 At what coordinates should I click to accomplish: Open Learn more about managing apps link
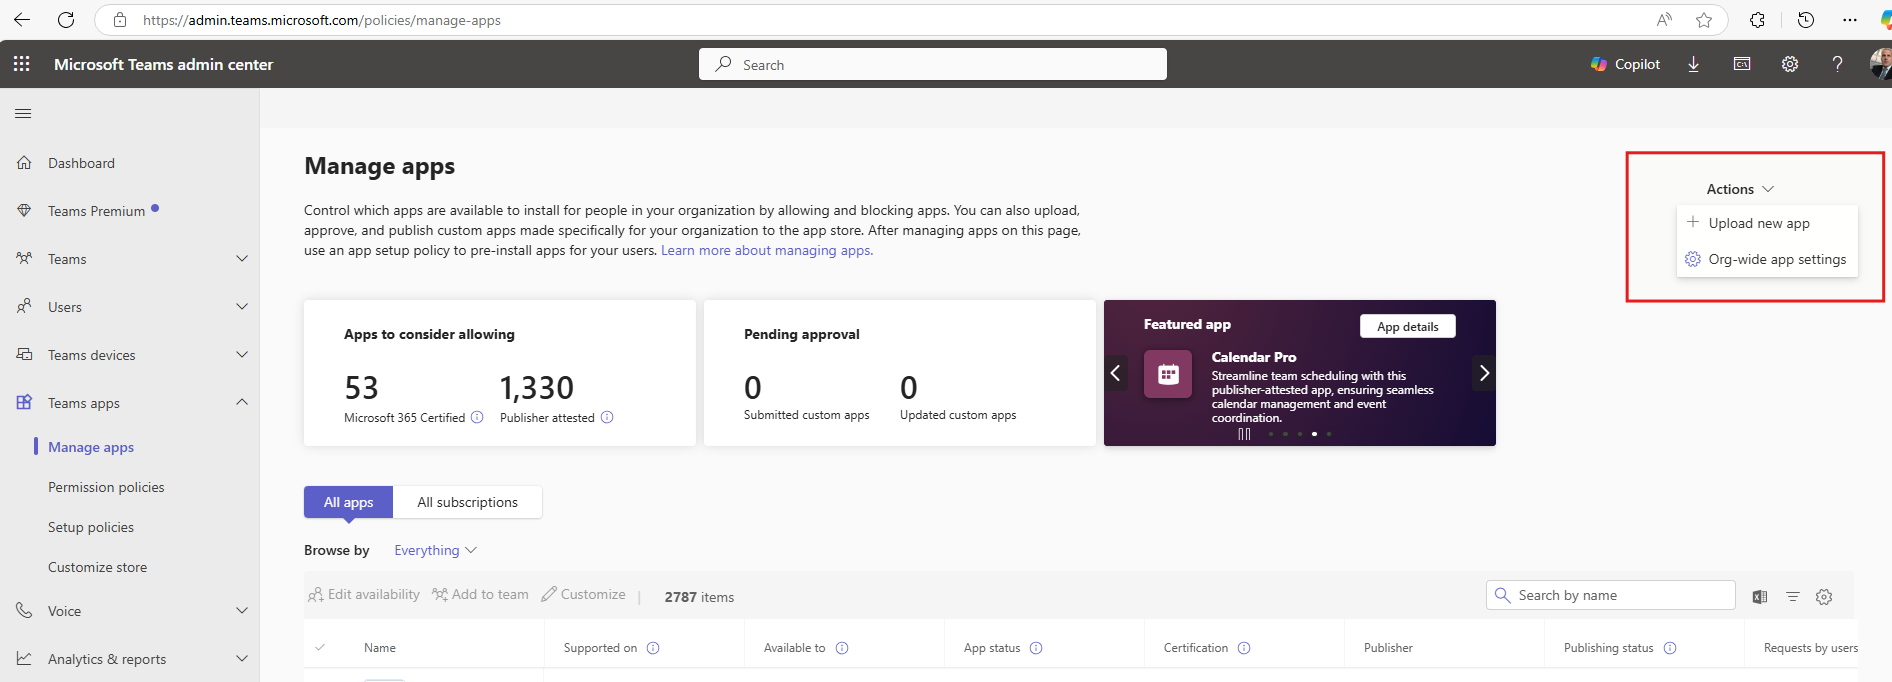click(766, 251)
